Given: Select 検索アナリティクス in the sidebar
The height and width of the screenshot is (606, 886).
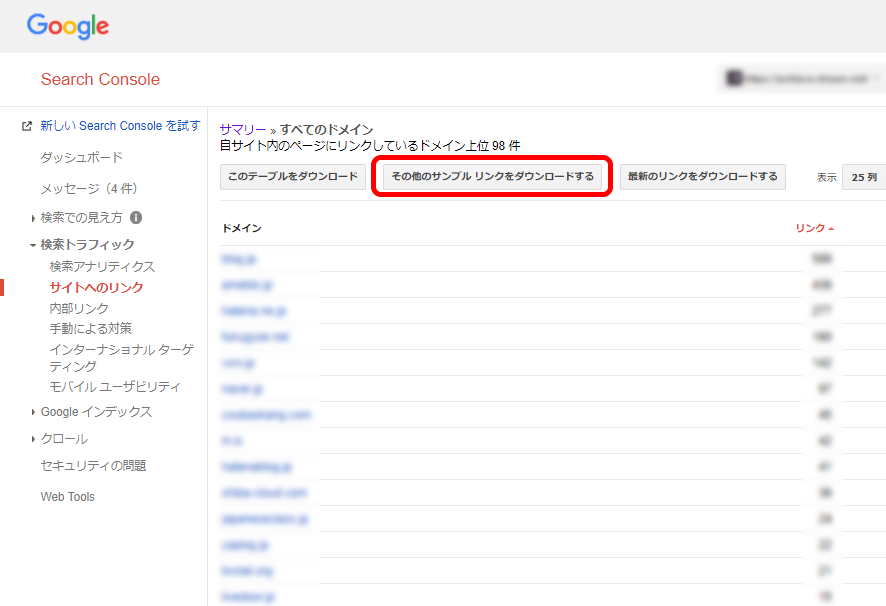Looking at the screenshot, I should coord(102,266).
